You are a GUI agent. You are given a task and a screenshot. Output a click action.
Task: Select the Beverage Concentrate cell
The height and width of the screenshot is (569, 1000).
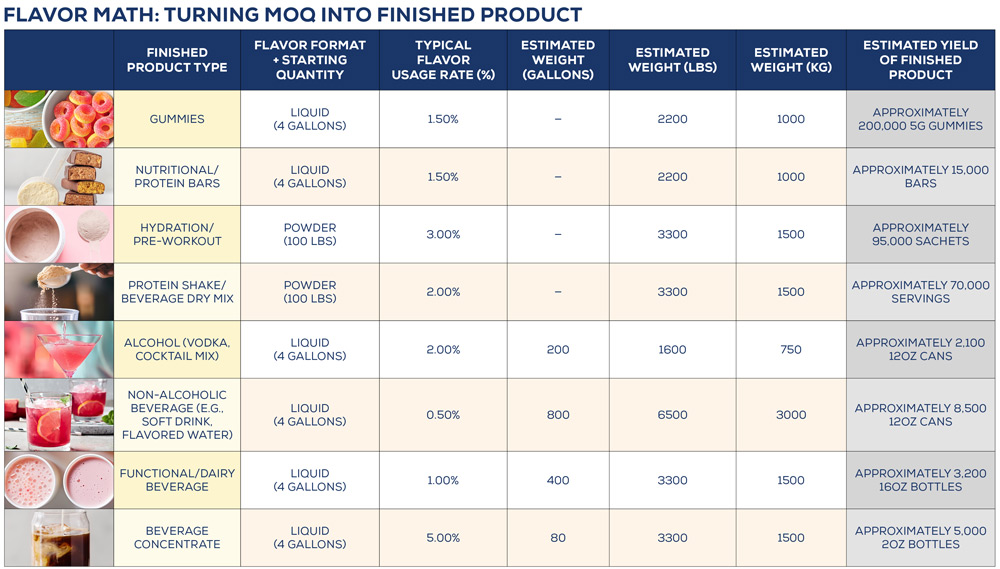point(177,538)
